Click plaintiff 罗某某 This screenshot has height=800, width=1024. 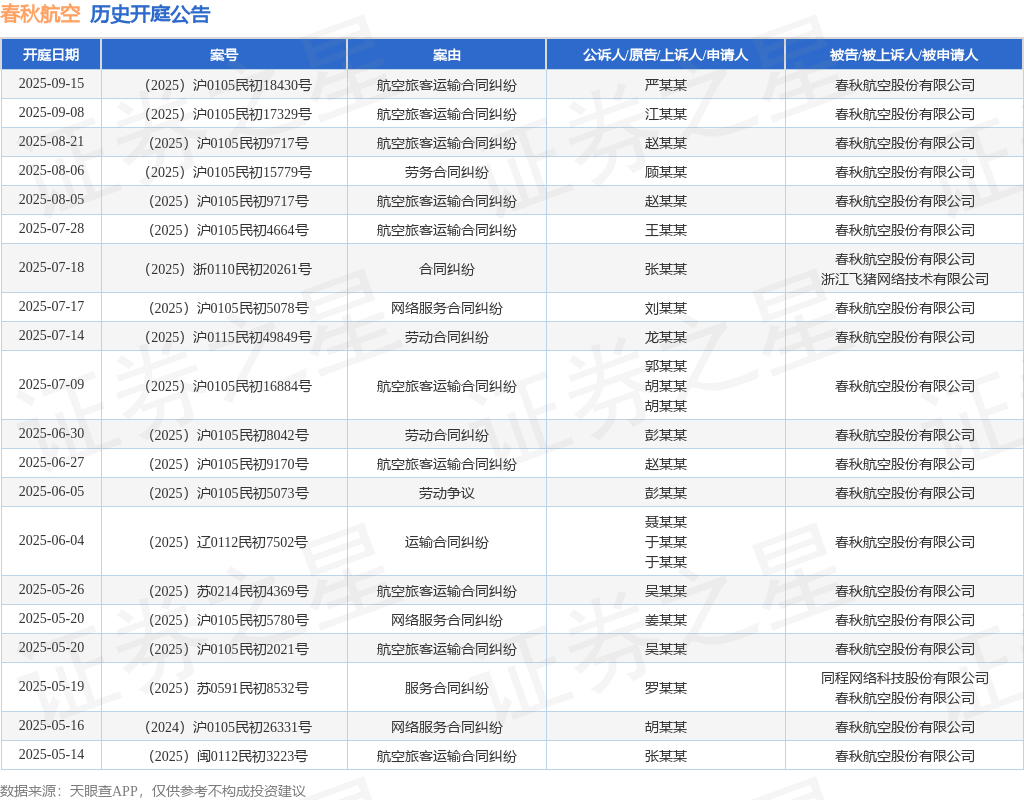pyautogui.click(x=665, y=688)
